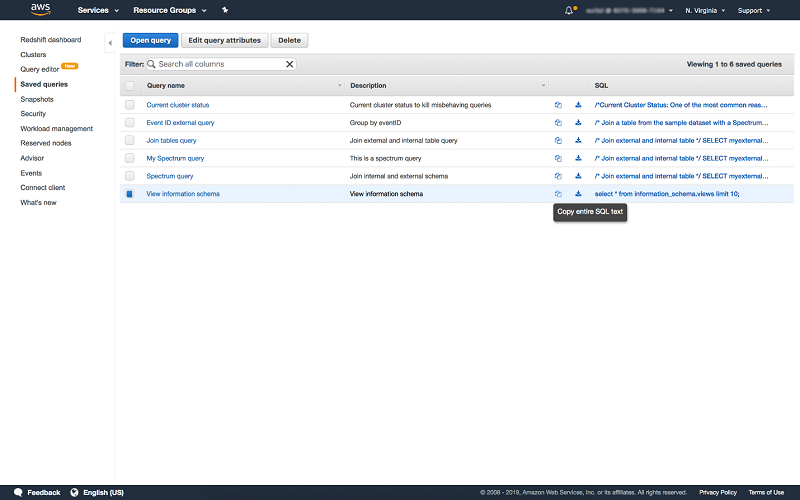
Task: Click the globe language icon
Action: click(74, 492)
